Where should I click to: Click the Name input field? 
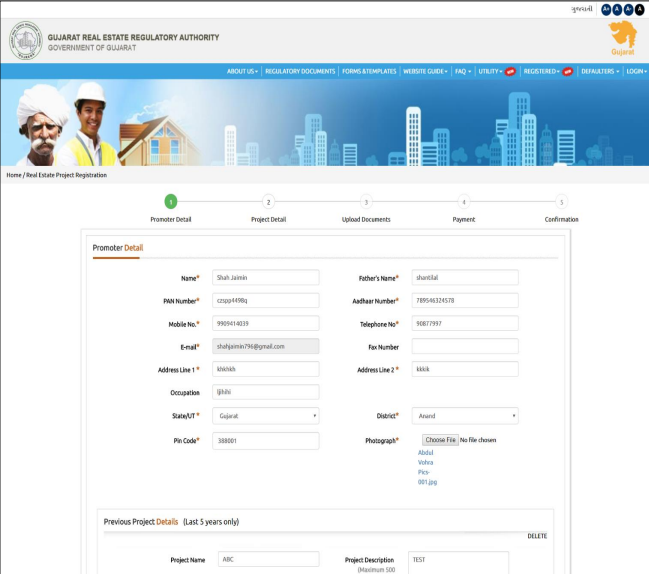(x=266, y=278)
